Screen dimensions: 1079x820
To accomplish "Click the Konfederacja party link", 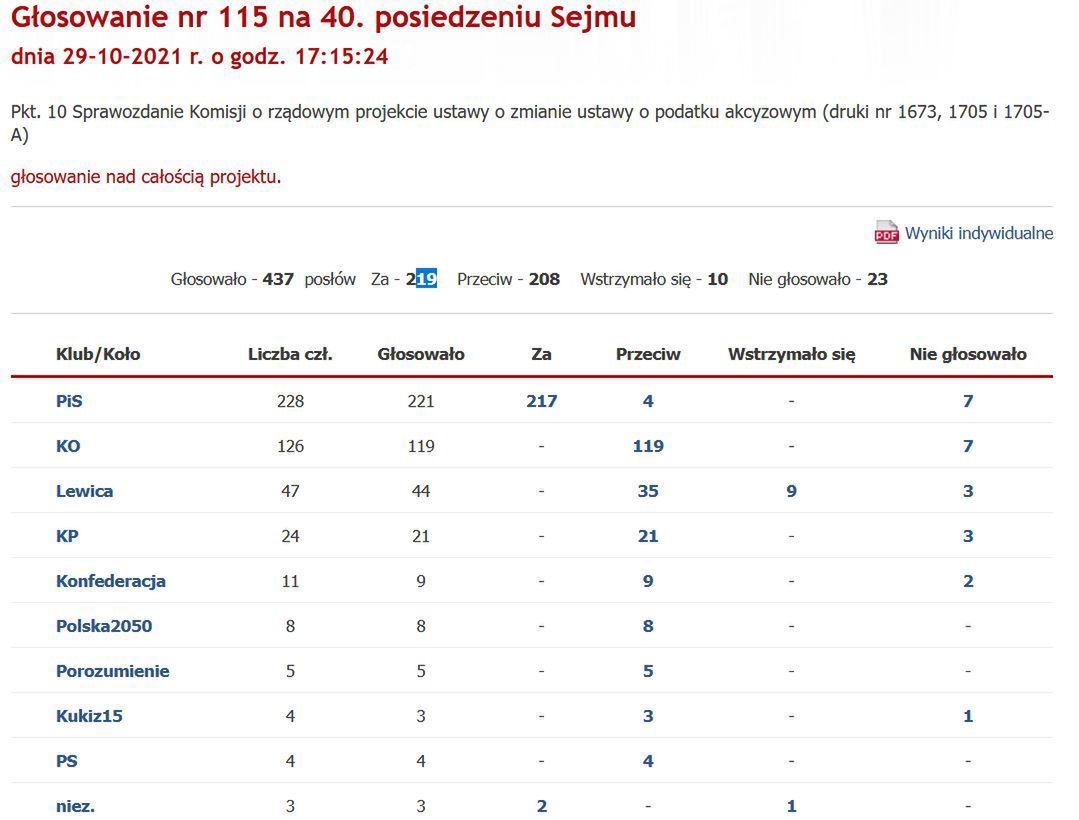I will coord(110,581).
